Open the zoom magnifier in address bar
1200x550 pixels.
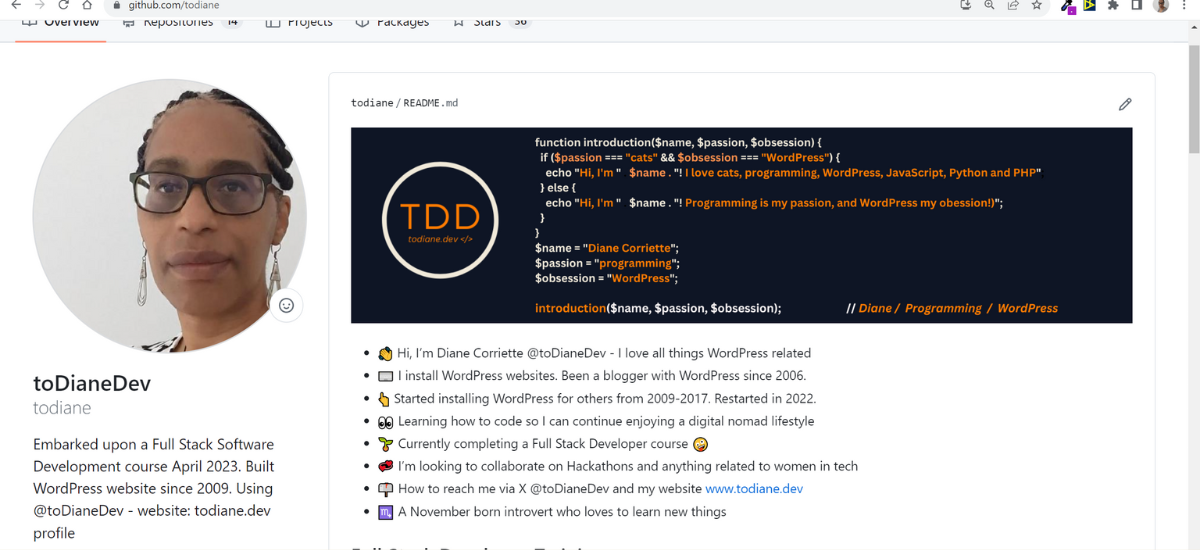(989, 5)
